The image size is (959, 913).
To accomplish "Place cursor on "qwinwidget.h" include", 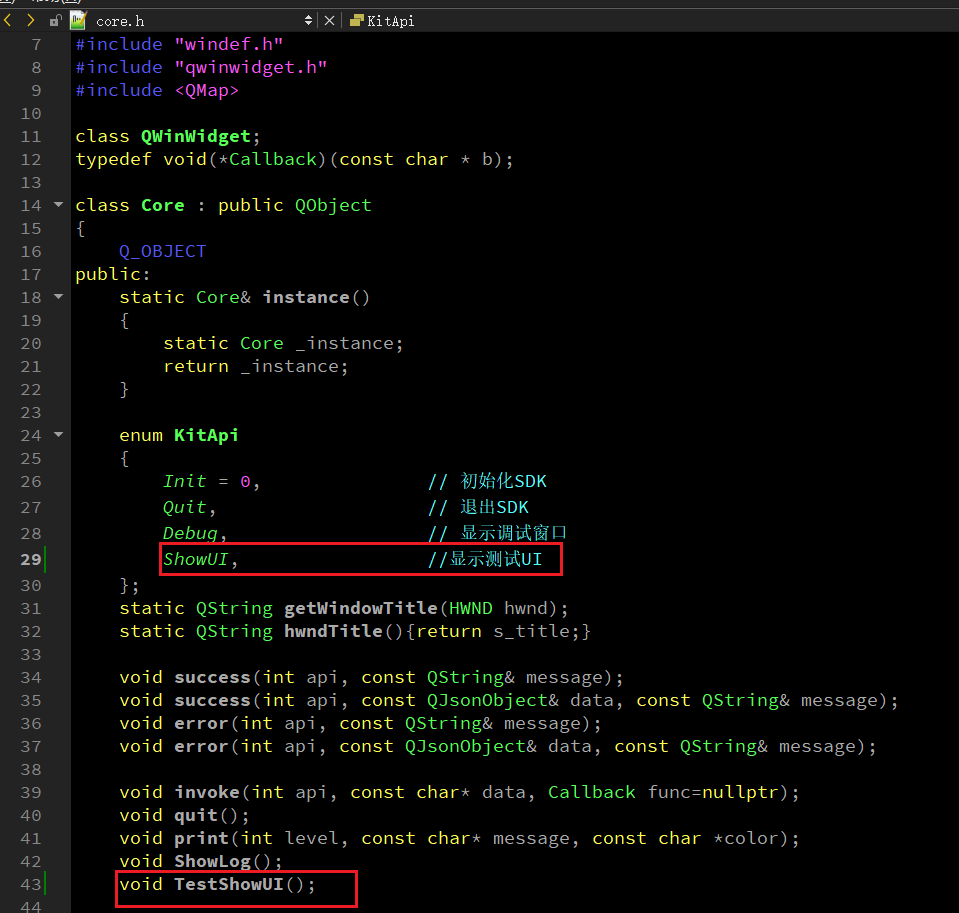I will [x=251, y=67].
